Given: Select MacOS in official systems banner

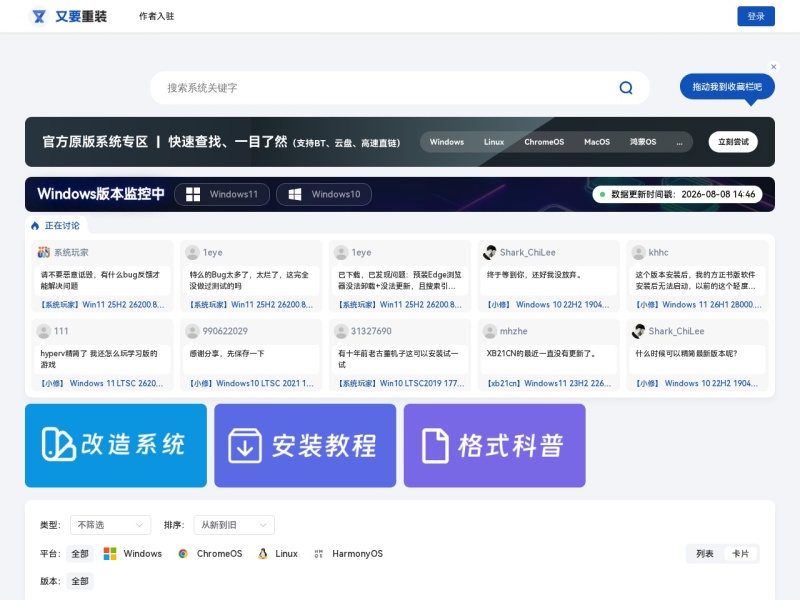Looking at the screenshot, I should pyautogui.click(x=597, y=142).
